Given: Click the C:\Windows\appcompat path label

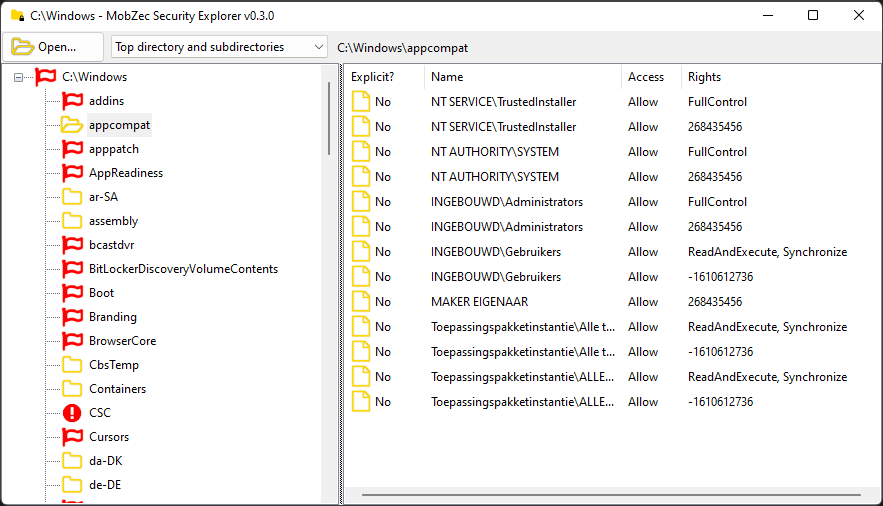Looking at the screenshot, I should click(402, 48).
